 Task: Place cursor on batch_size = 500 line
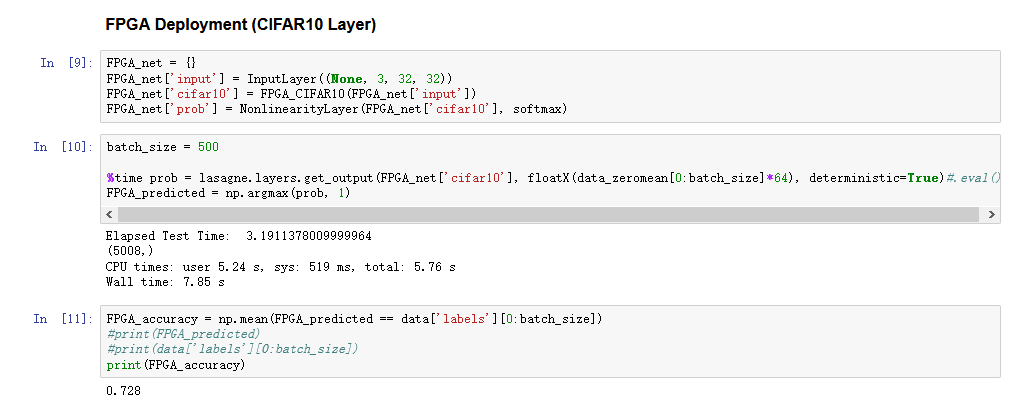tap(162, 148)
